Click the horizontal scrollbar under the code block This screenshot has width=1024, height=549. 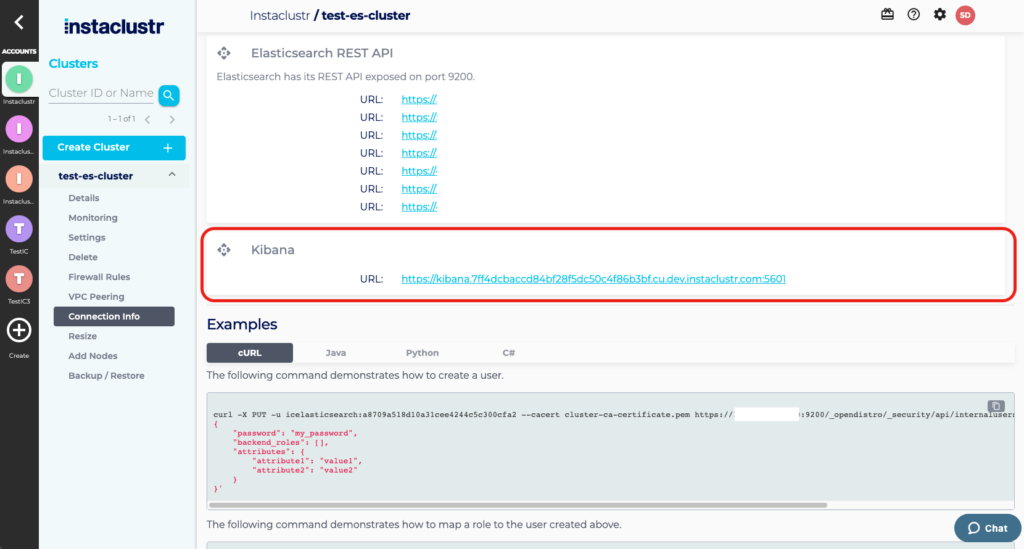pyautogui.click(x=520, y=505)
